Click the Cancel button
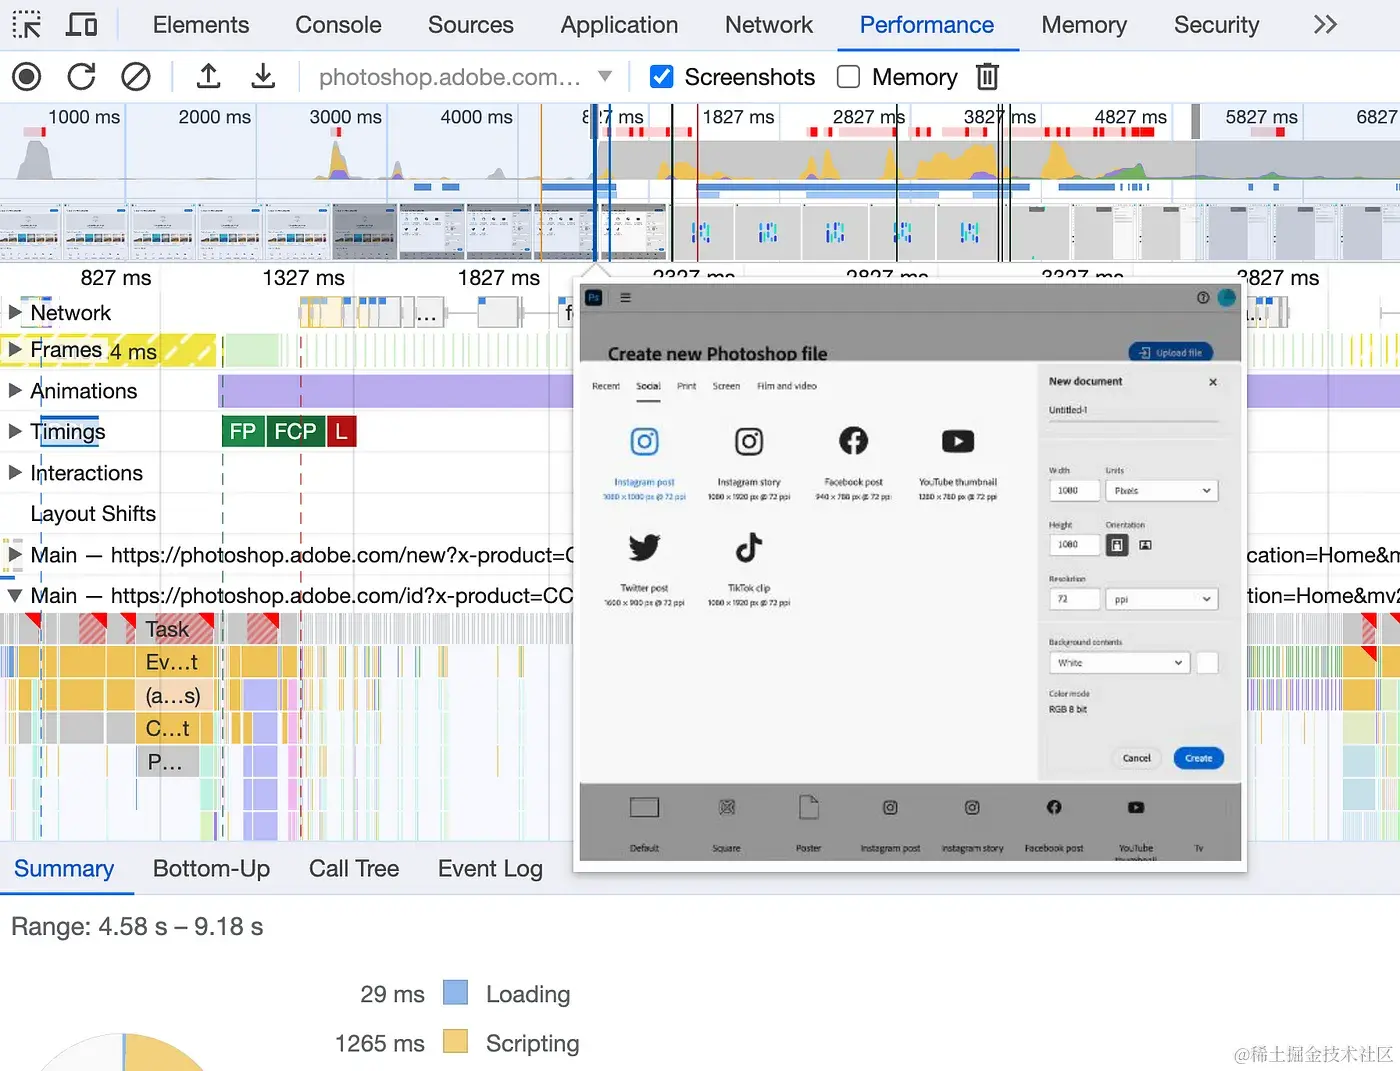 click(x=1136, y=758)
